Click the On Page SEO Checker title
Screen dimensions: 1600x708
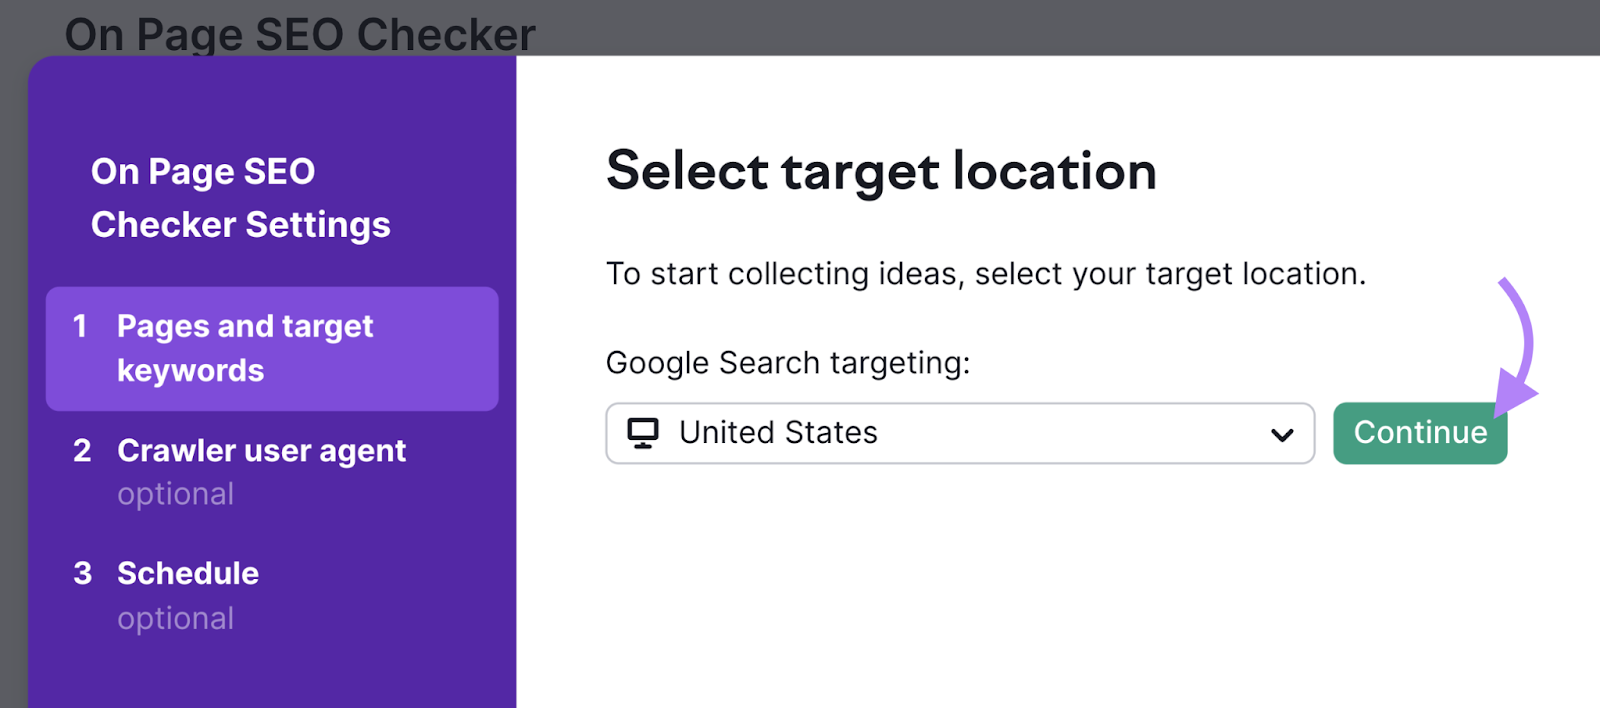coord(300,33)
